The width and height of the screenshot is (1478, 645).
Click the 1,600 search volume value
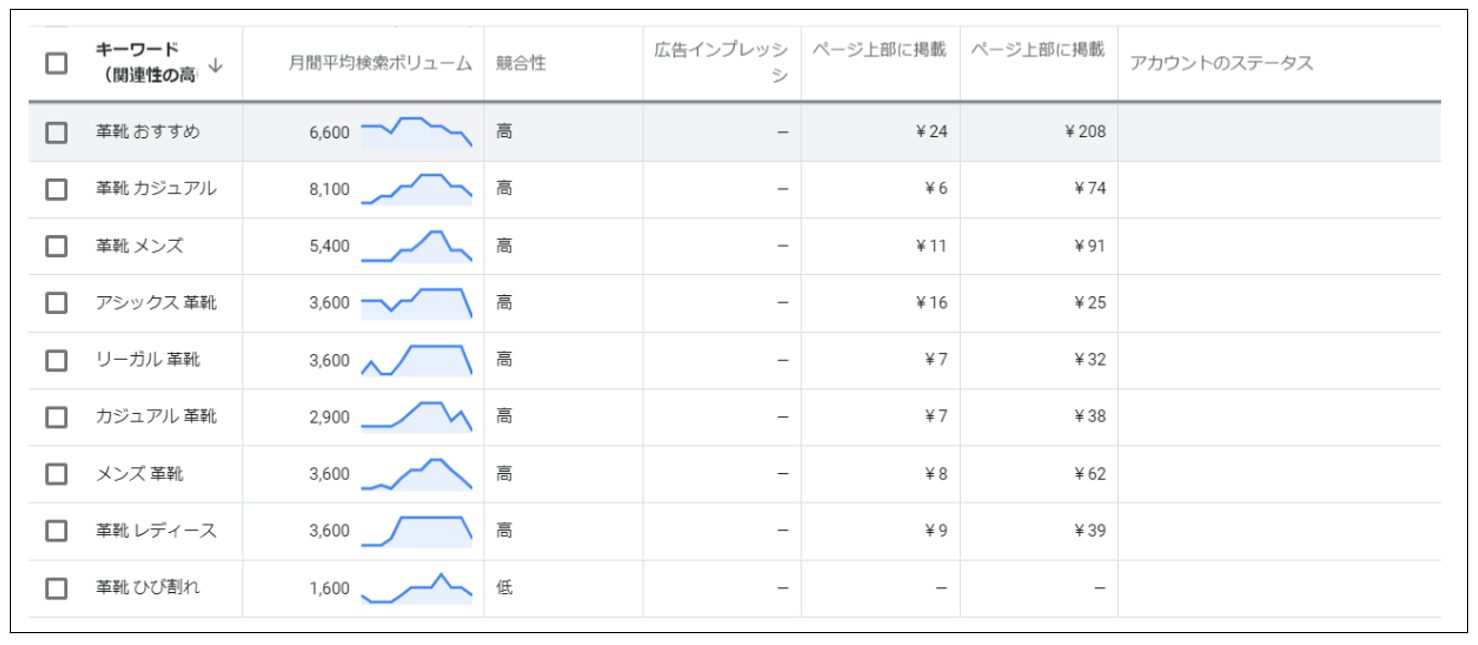(330, 589)
